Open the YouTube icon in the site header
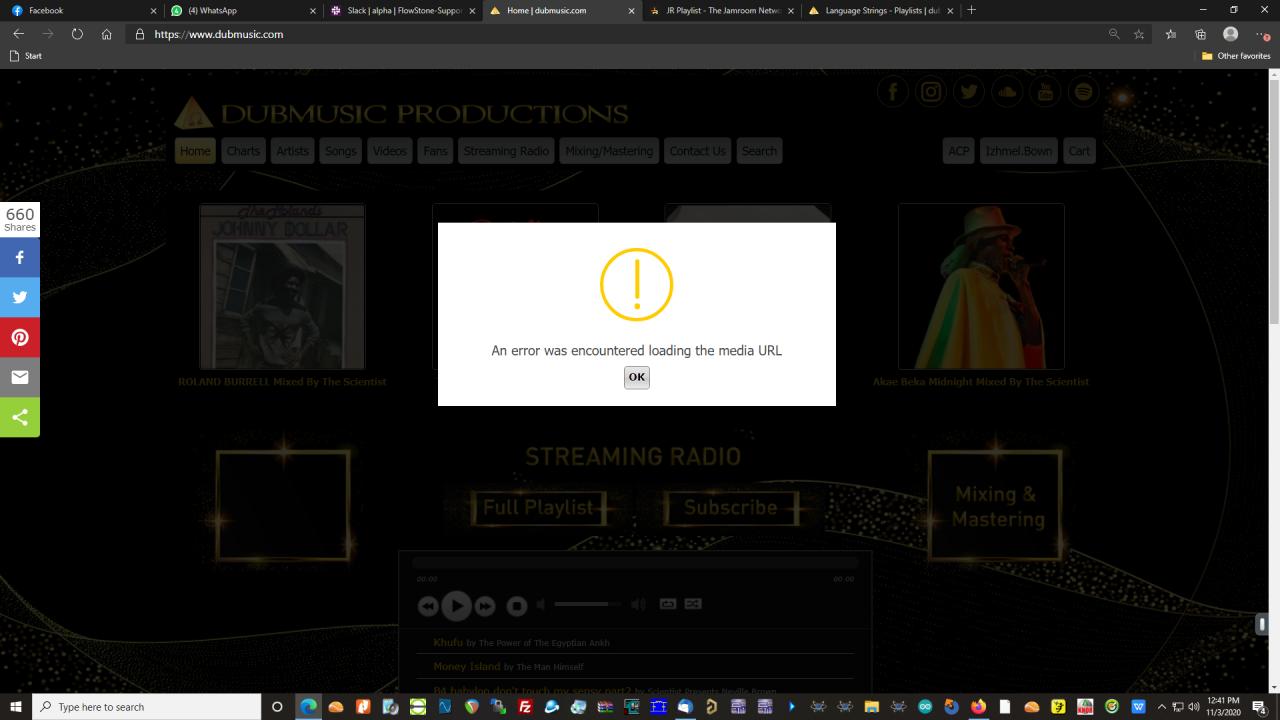Viewport: 1280px width, 720px height. 1045,93
